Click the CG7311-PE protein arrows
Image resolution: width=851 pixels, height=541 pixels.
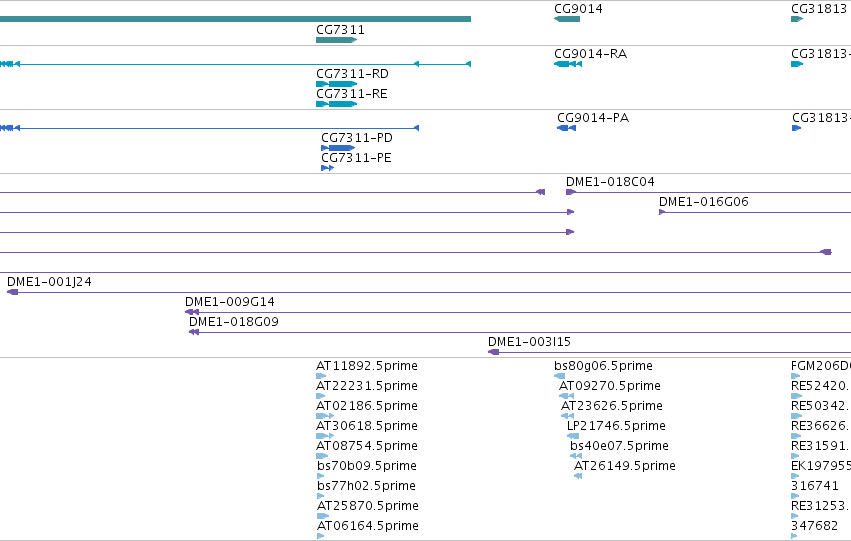pos(327,168)
